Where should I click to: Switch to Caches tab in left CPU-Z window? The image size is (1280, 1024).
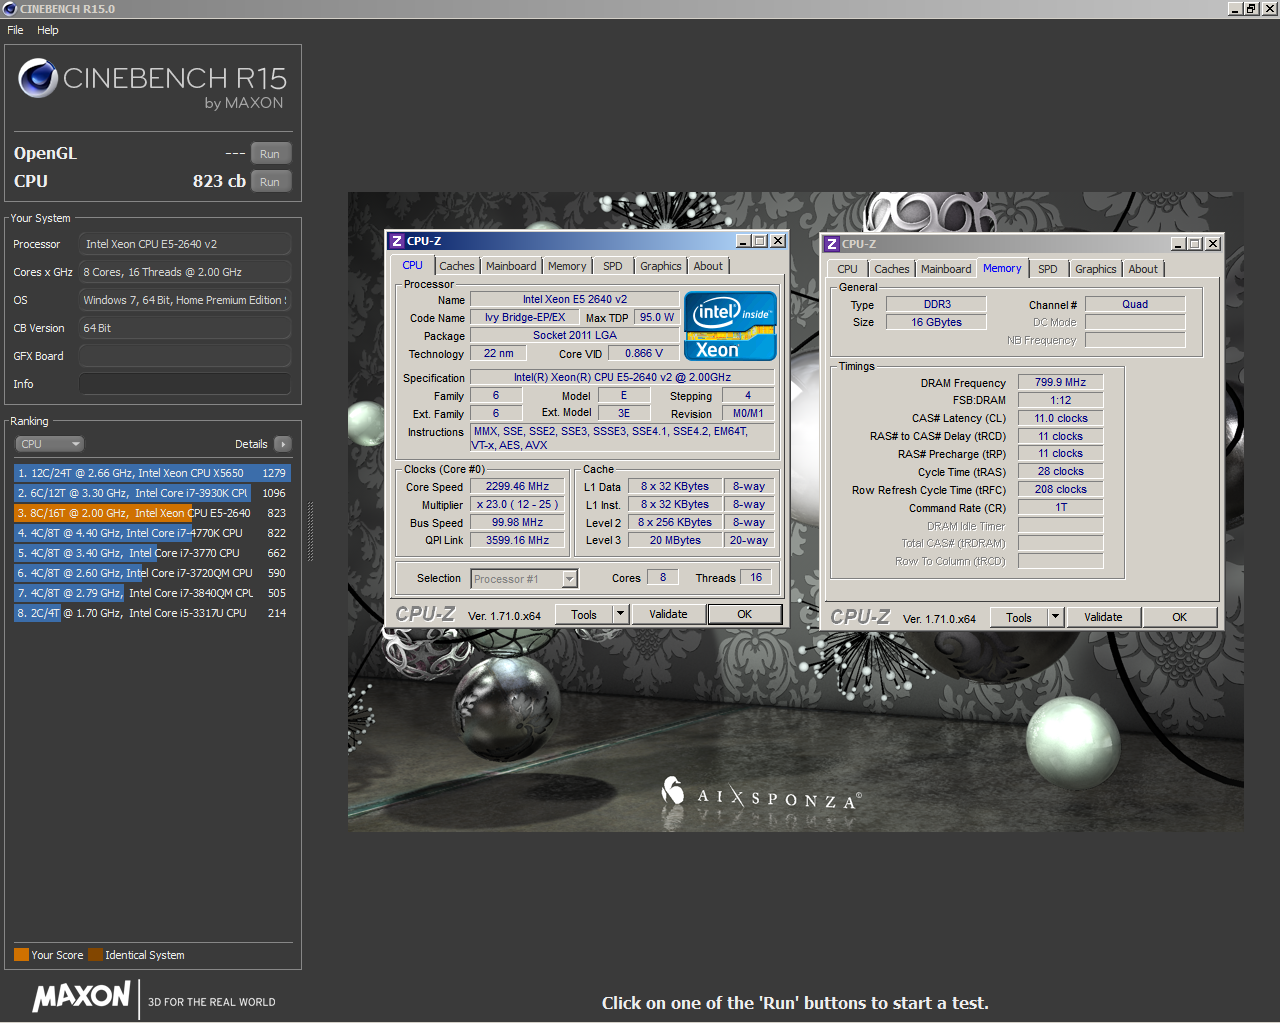click(457, 266)
